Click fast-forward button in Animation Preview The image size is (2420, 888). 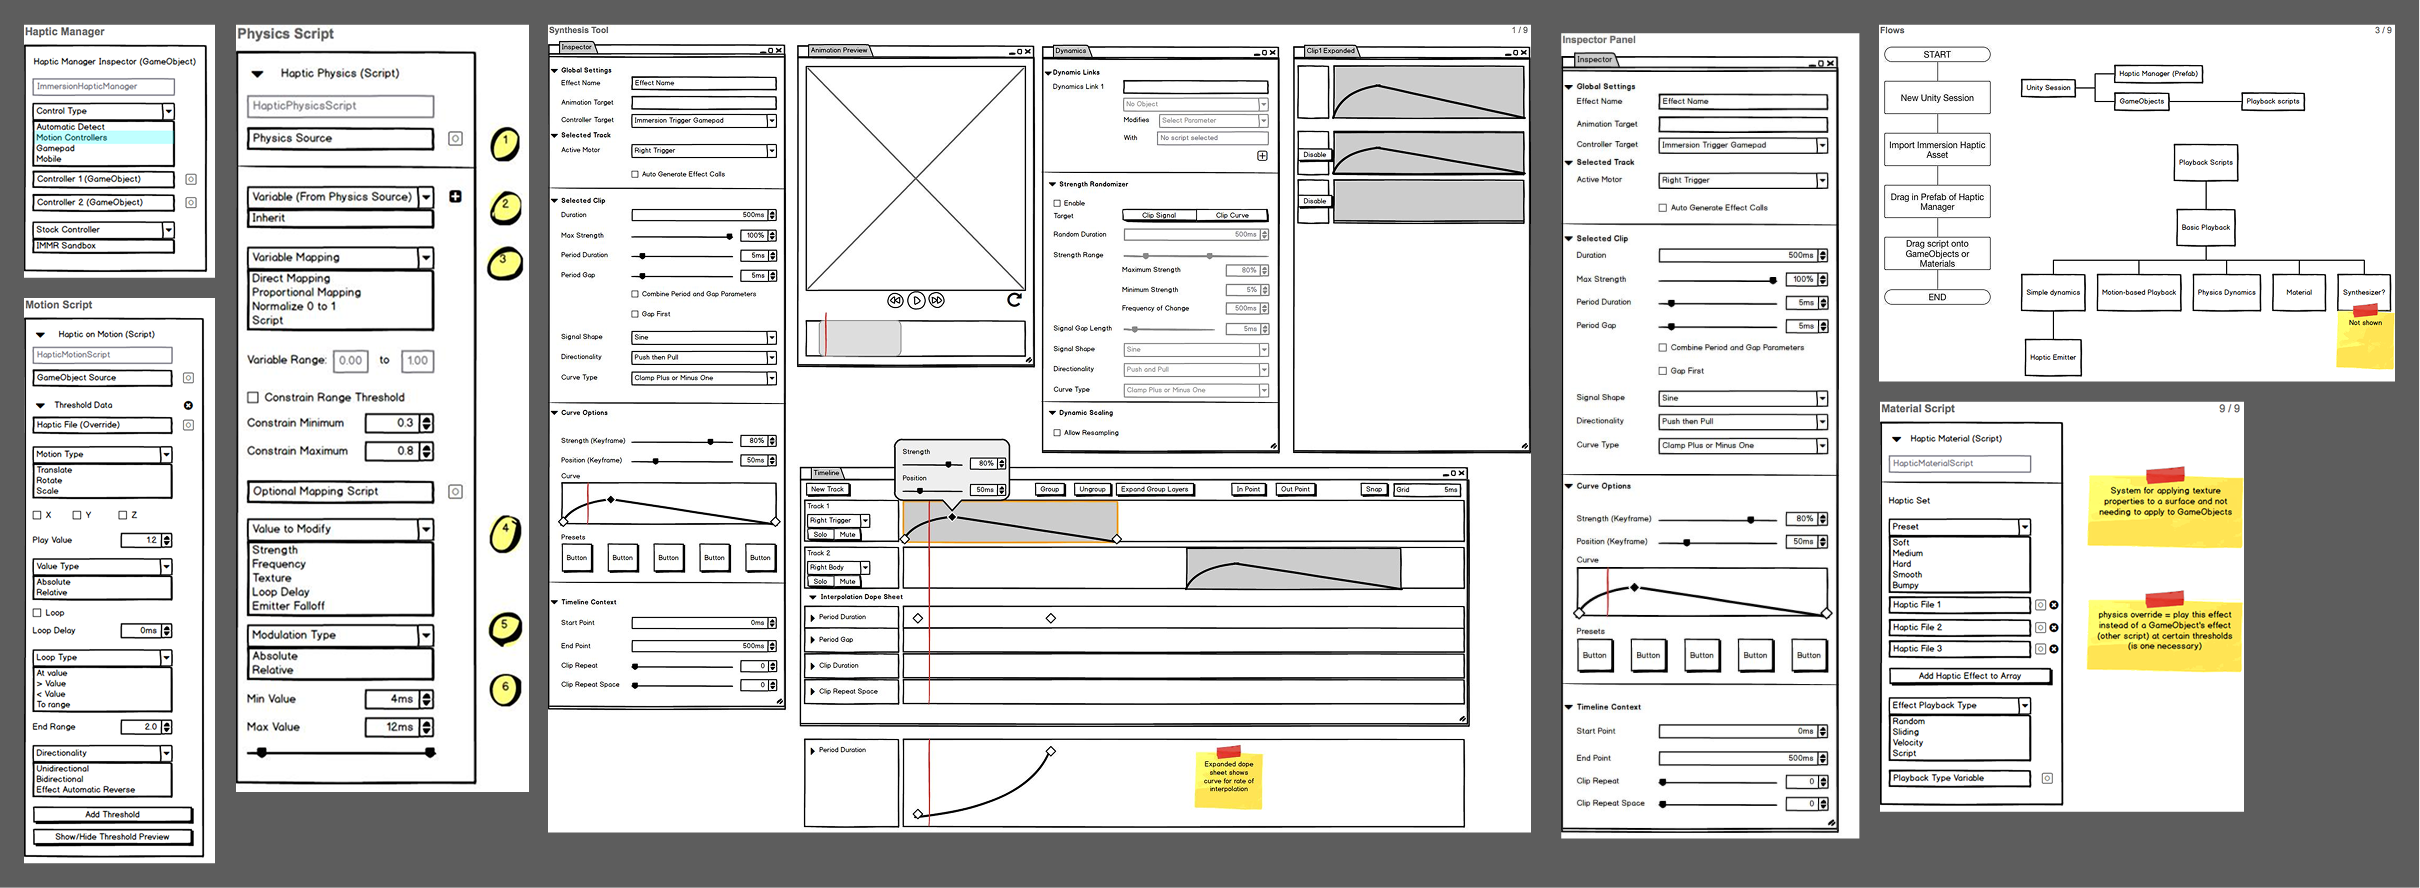937,300
